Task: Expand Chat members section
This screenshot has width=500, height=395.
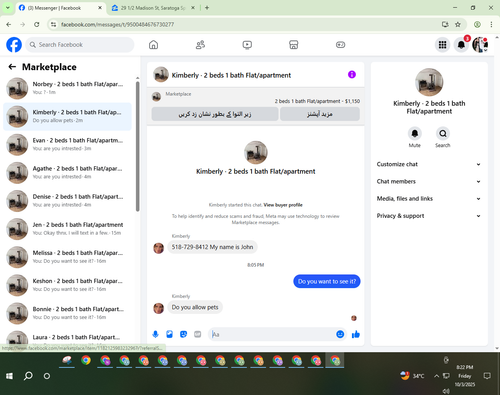Action: 429,181
